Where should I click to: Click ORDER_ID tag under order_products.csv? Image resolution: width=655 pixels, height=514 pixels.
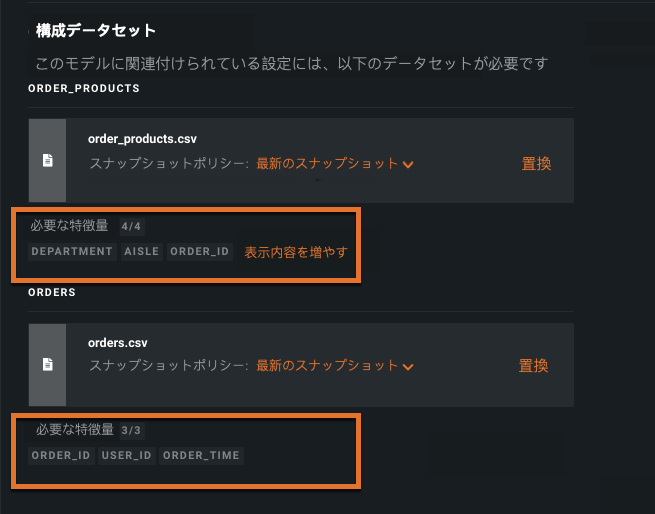(x=200, y=252)
